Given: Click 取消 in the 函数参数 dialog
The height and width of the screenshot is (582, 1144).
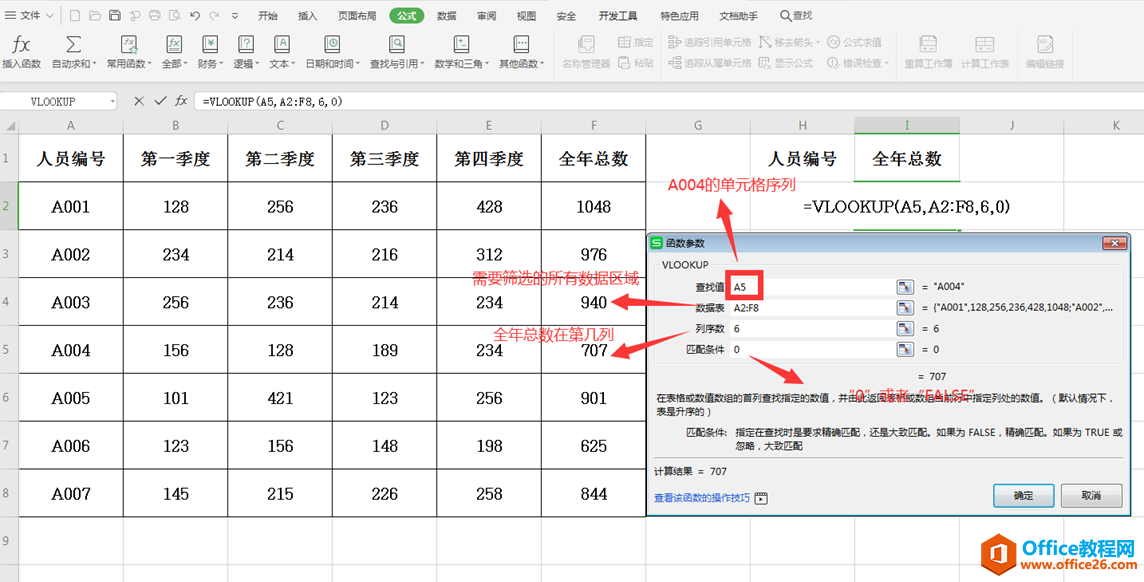Looking at the screenshot, I should tap(1091, 495).
